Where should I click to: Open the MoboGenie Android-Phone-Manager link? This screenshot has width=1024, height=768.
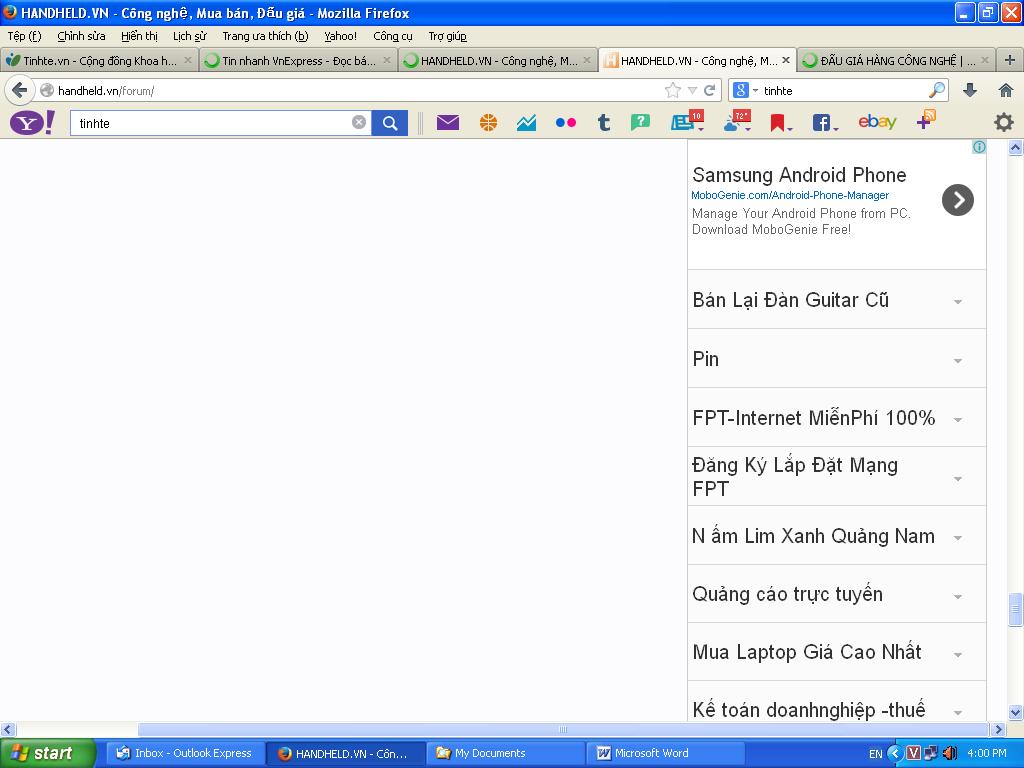pyautogui.click(x=790, y=195)
